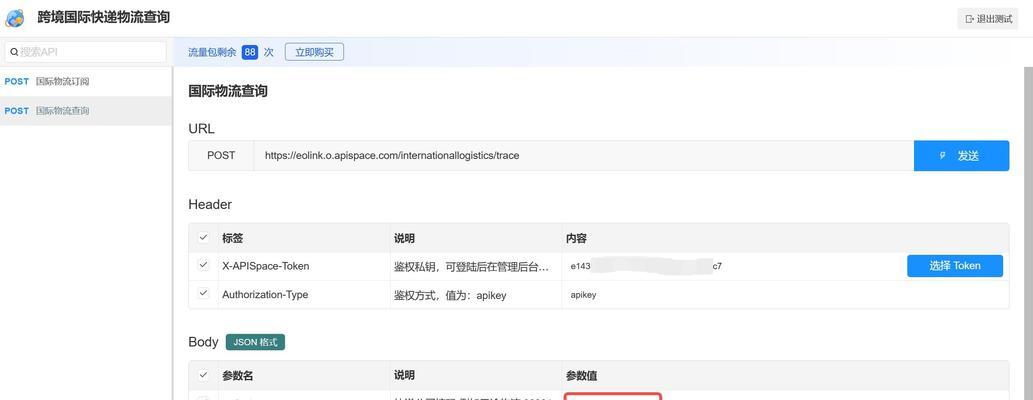Select the 国际物流查询 API in the sidebar
The image size is (1033, 400).
click(x=62, y=111)
